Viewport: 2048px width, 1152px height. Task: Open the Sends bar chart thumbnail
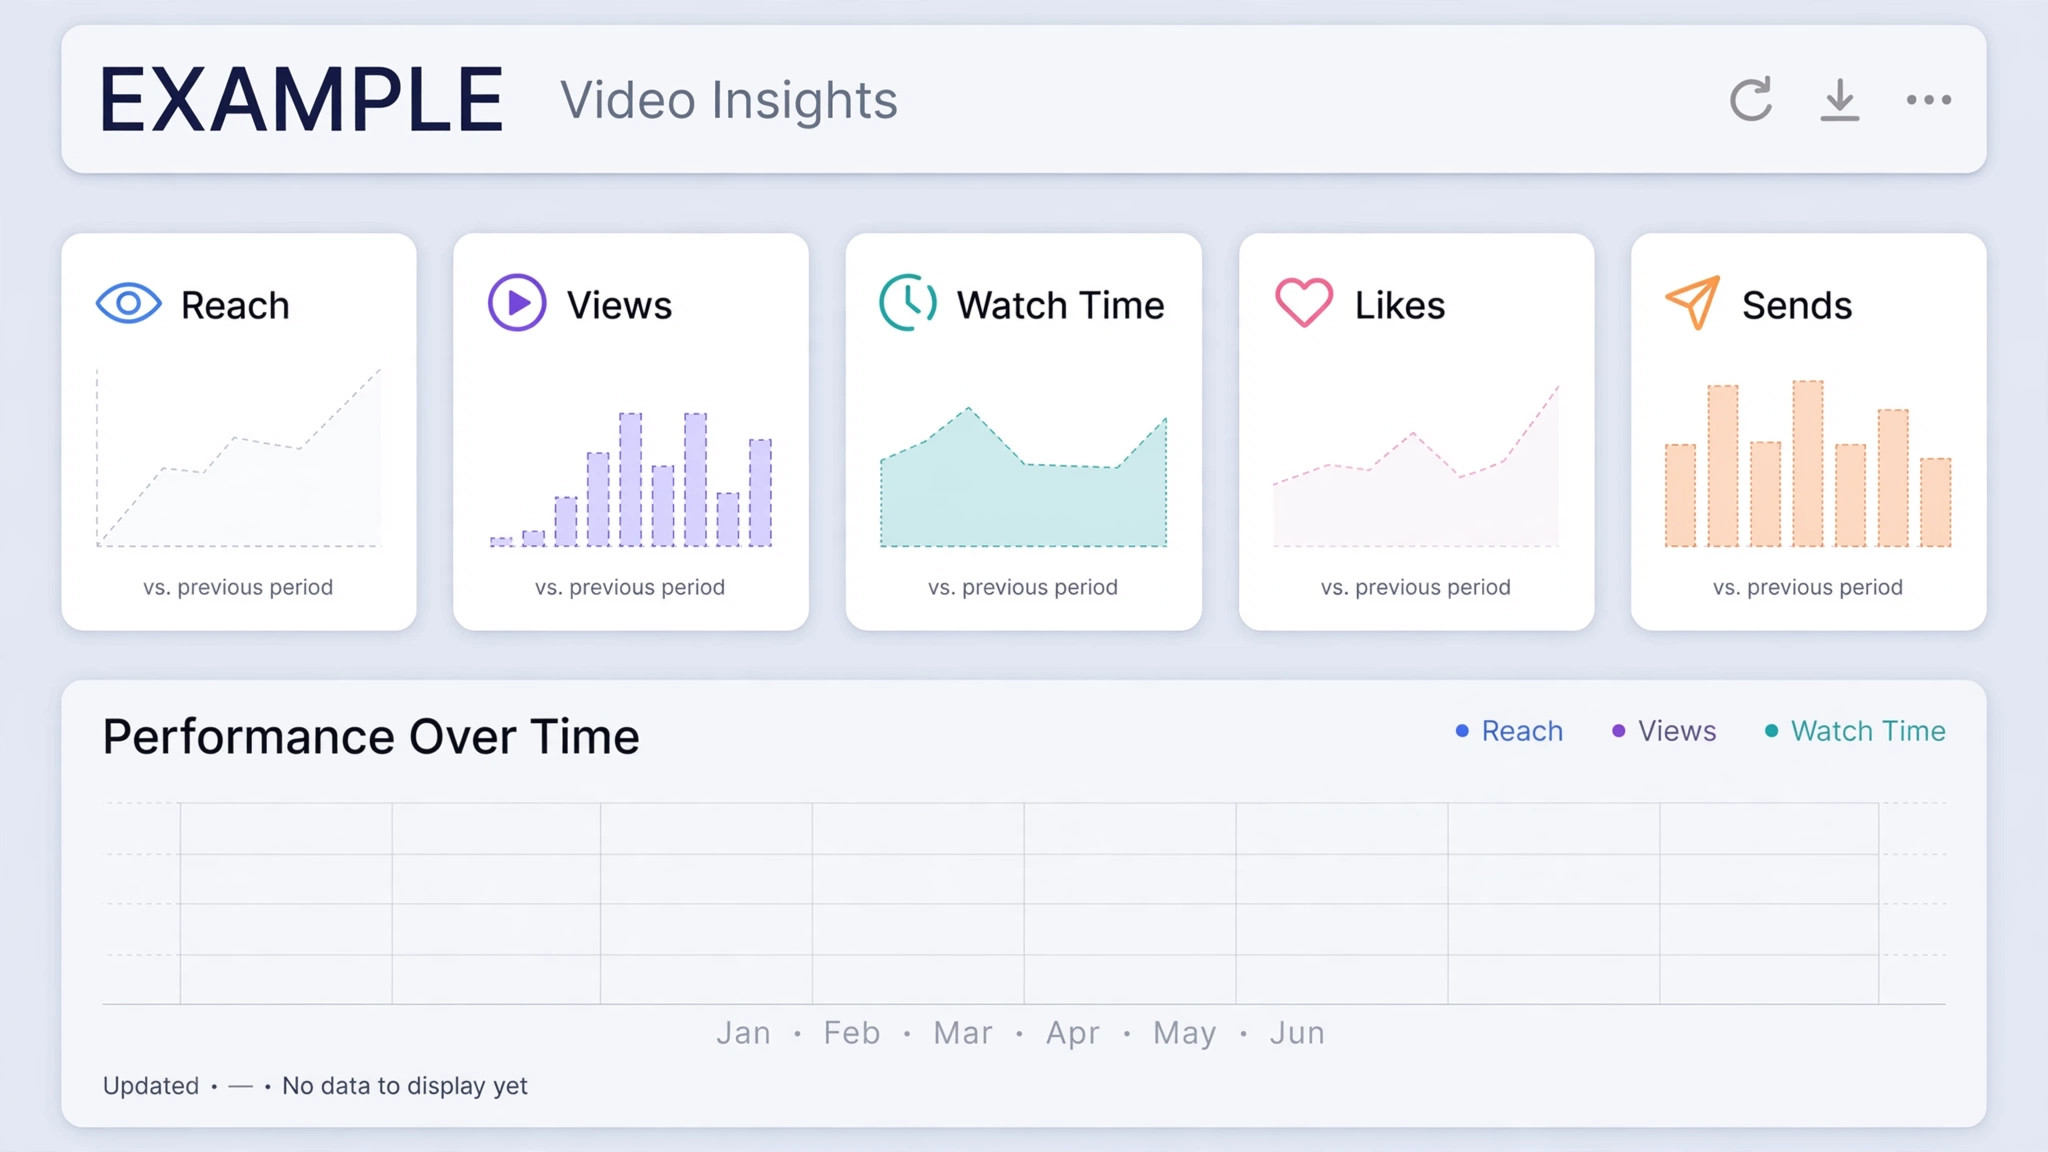(x=1808, y=464)
